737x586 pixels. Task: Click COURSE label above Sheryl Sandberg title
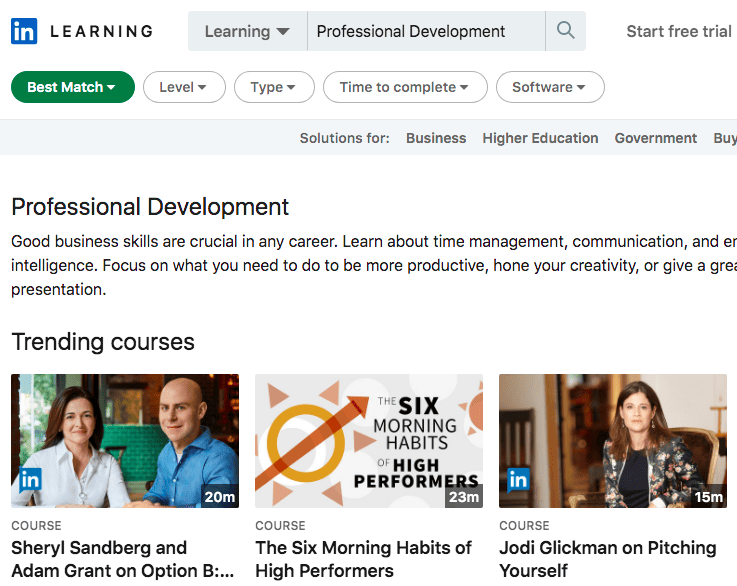pyautogui.click(x=36, y=525)
